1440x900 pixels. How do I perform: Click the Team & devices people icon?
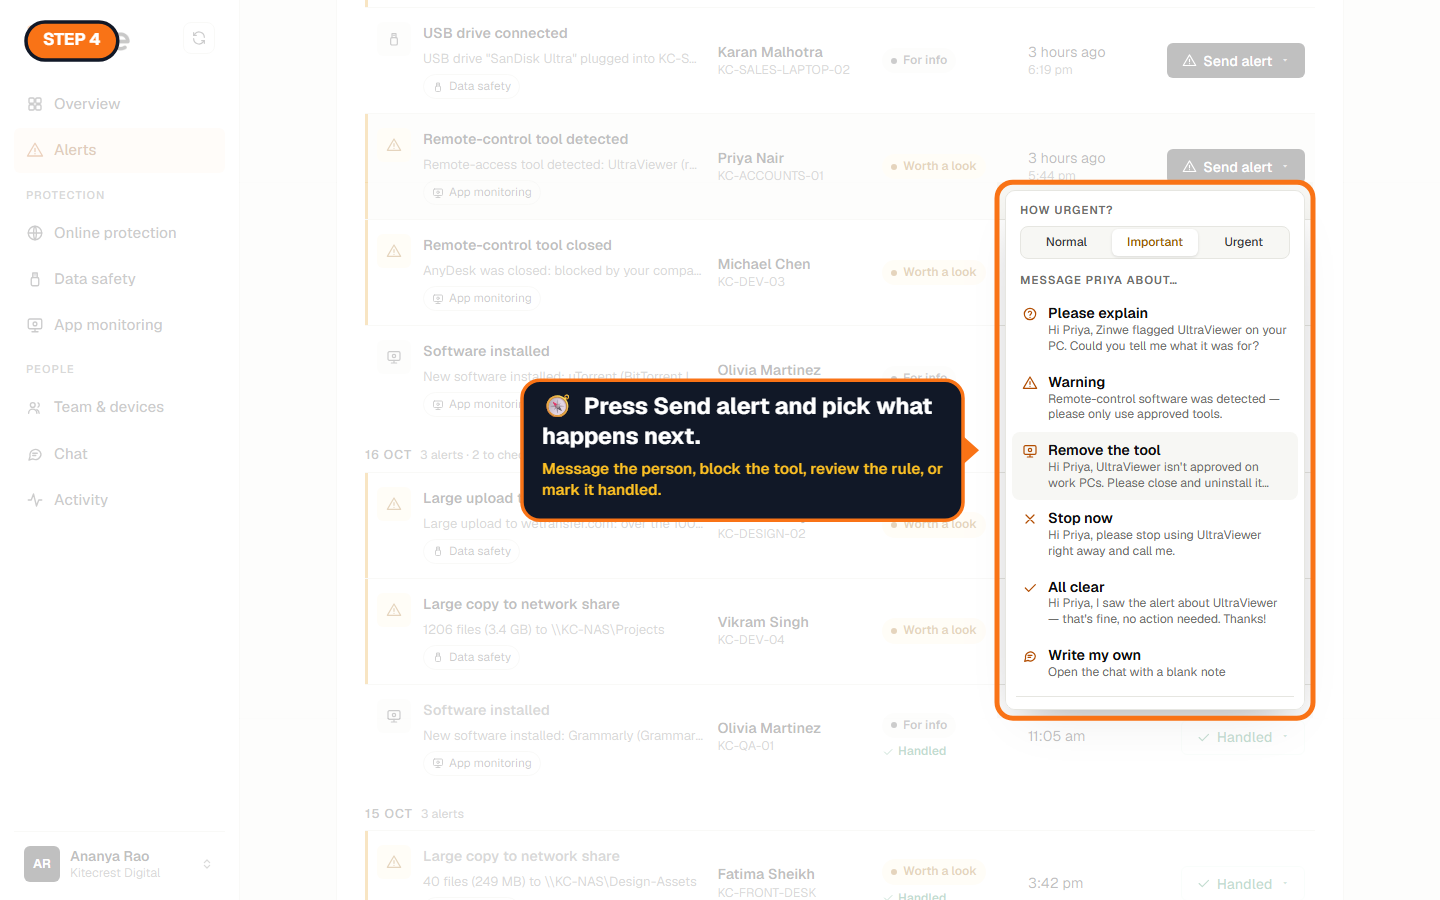click(x=35, y=407)
